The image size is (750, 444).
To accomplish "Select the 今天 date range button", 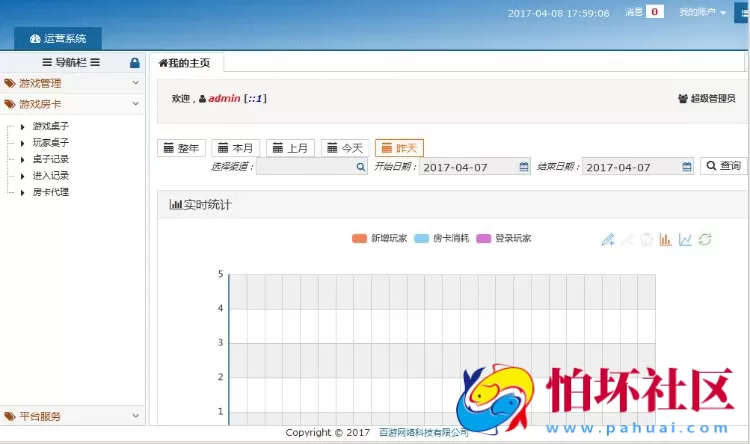I will 345,148.
